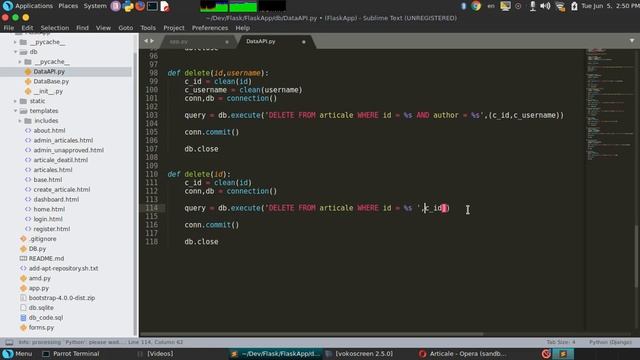Go to previous tab with left arrow
Screen dimensions: 640x360
click(x=146, y=41)
